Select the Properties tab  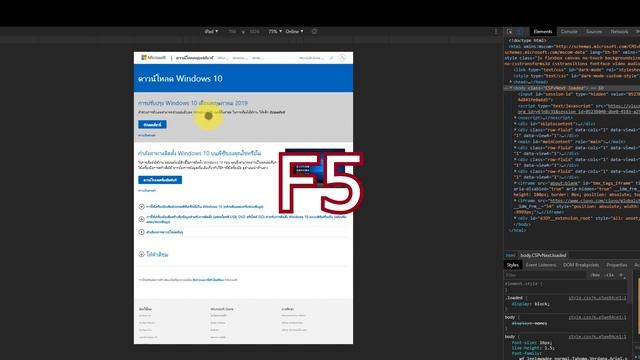click(x=616, y=265)
